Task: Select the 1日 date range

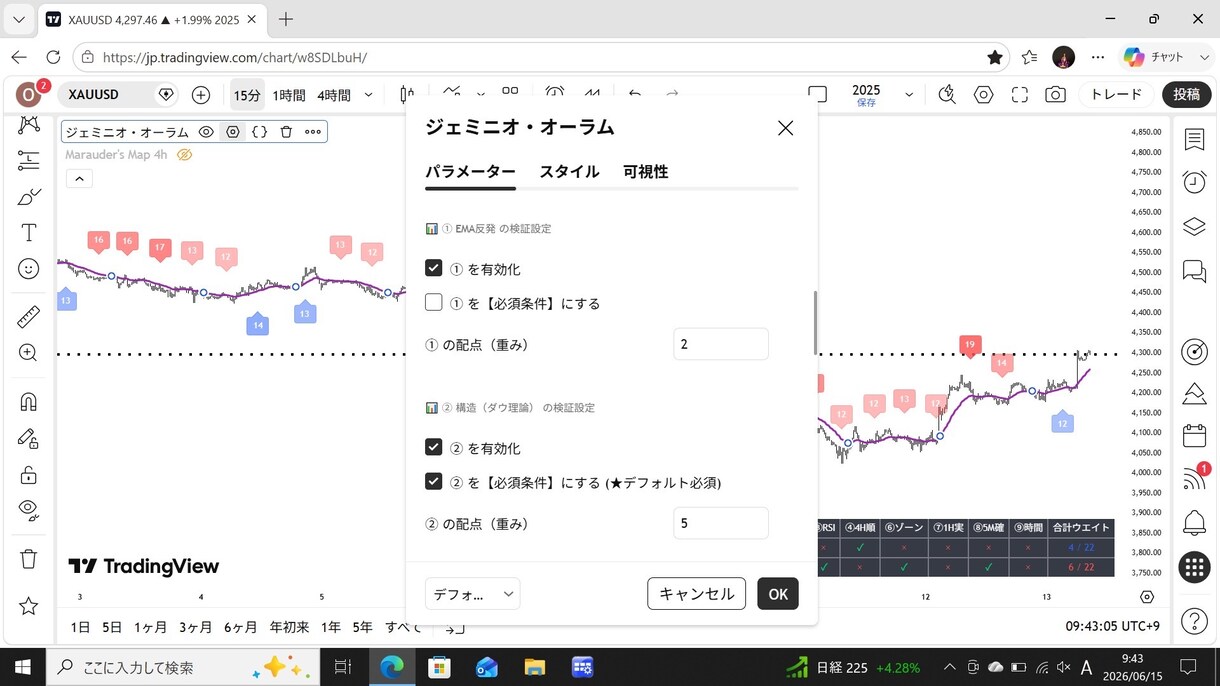Action: click(80, 627)
